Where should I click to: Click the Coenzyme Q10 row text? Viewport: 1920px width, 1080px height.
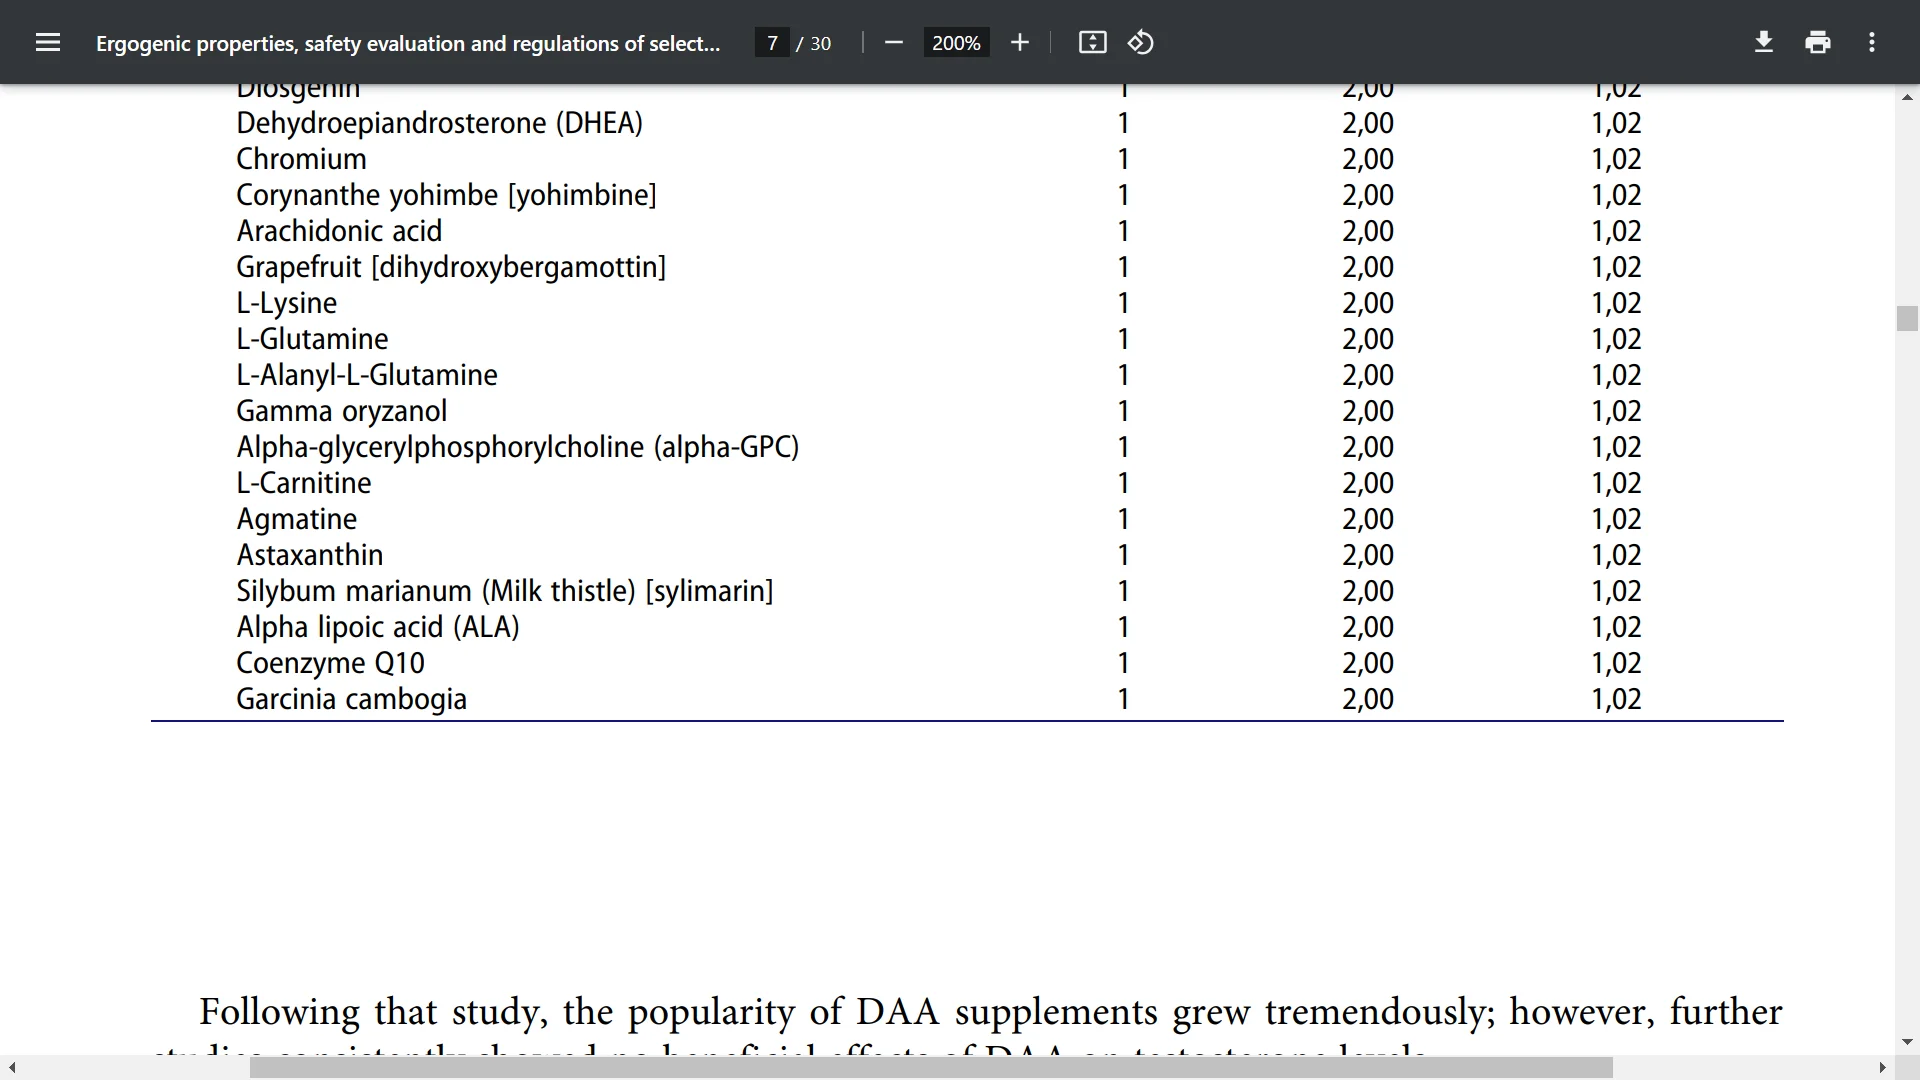pos(330,664)
